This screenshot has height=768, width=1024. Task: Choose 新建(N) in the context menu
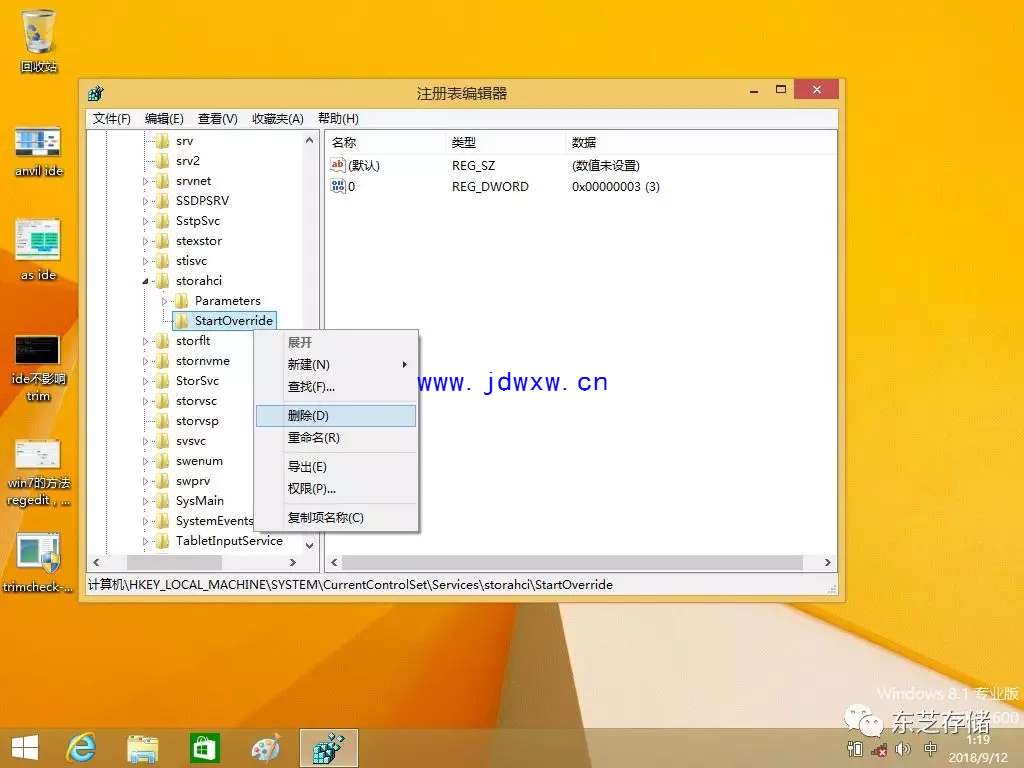pyautogui.click(x=336, y=364)
